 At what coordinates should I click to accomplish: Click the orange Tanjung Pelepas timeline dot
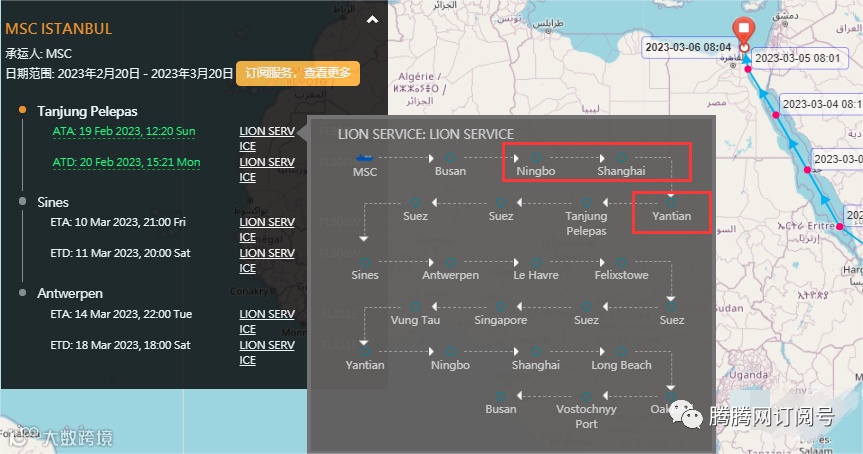[23, 110]
